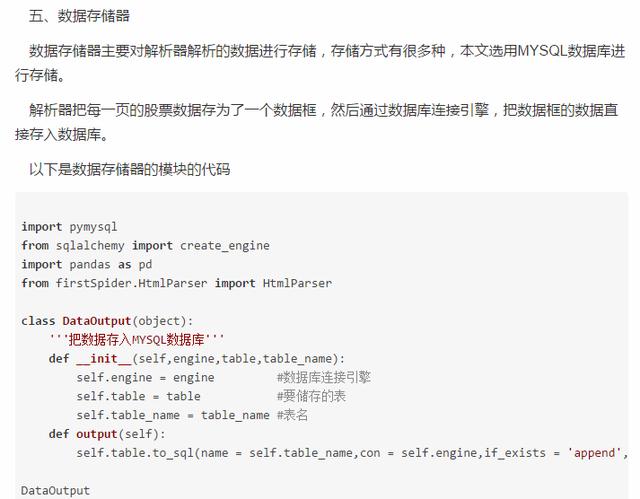The width and height of the screenshot is (640, 499).
Task: Click the import pandas as pd line
Action: (x=87, y=264)
